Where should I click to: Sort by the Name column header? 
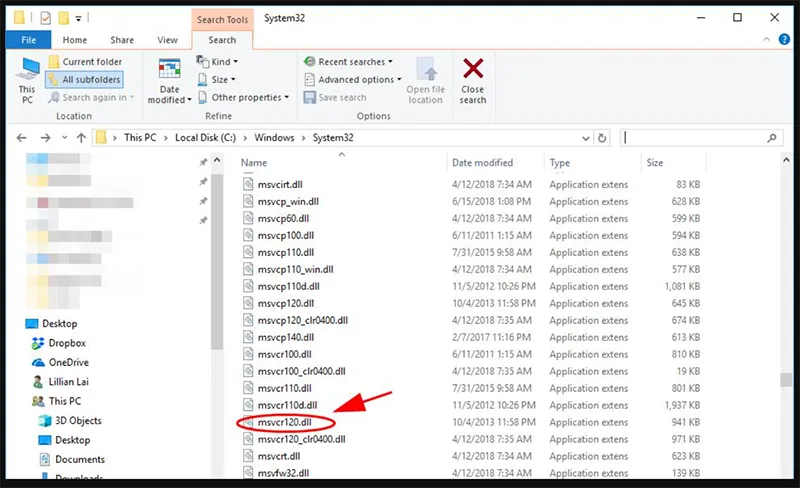pyautogui.click(x=255, y=162)
